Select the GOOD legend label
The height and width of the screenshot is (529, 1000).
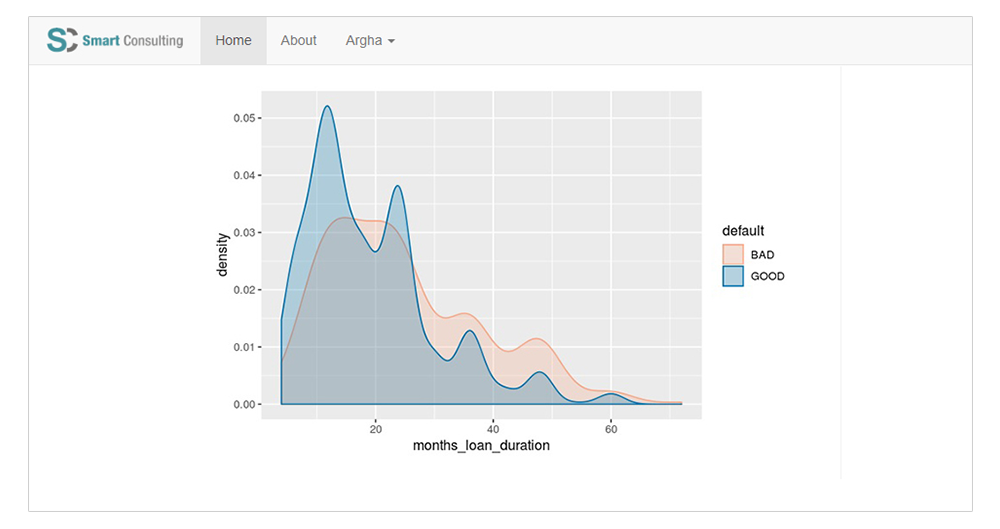[767, 276]
